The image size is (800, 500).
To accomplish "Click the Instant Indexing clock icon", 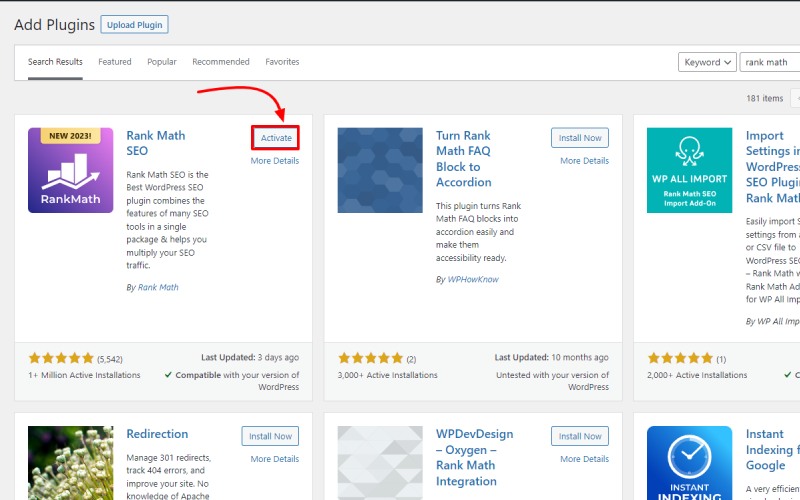I will pyautogui.click(x=689, y=463).
